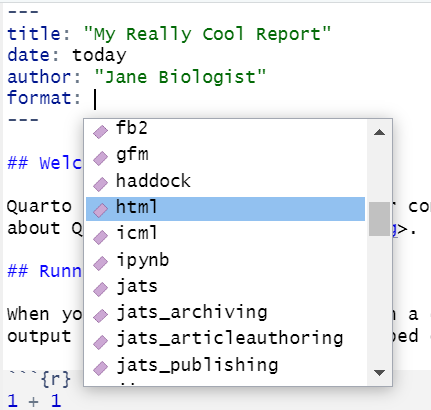Click the diamond icon beside jats_archiving
The height and width of the screenshot is (410, 431).
100,315
